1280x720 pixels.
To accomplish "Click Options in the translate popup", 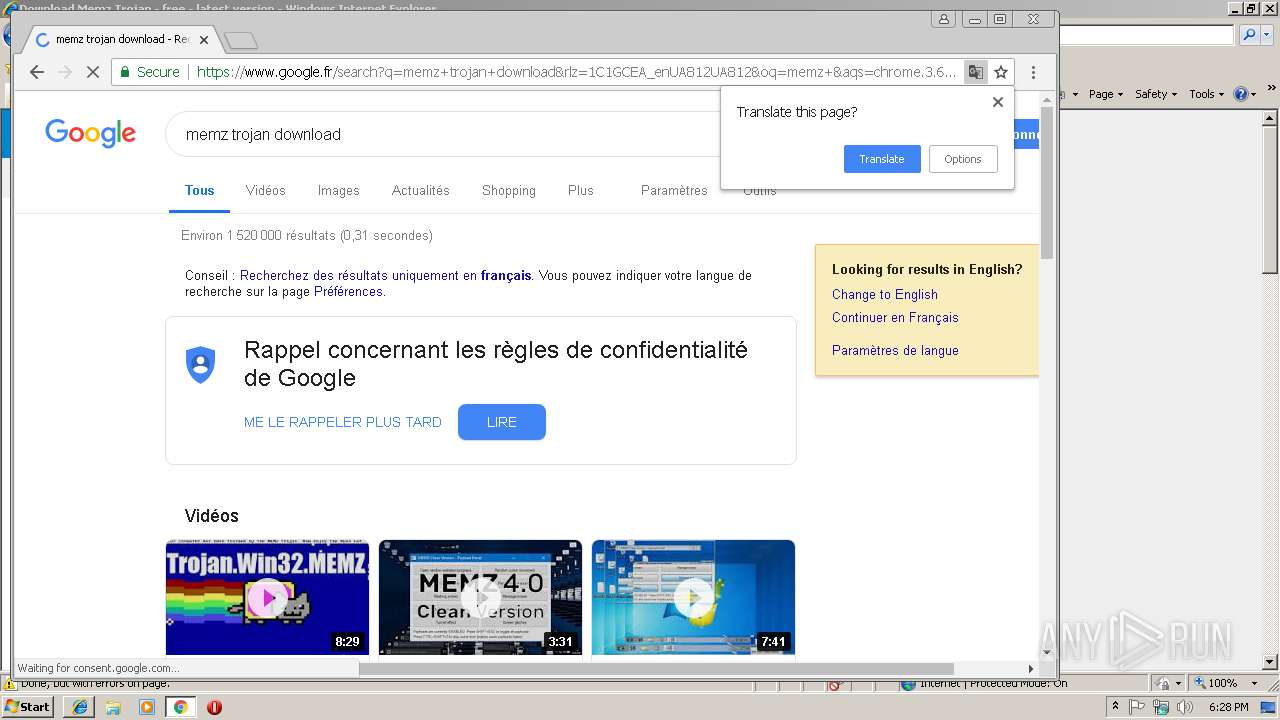I will click(963, 159).
